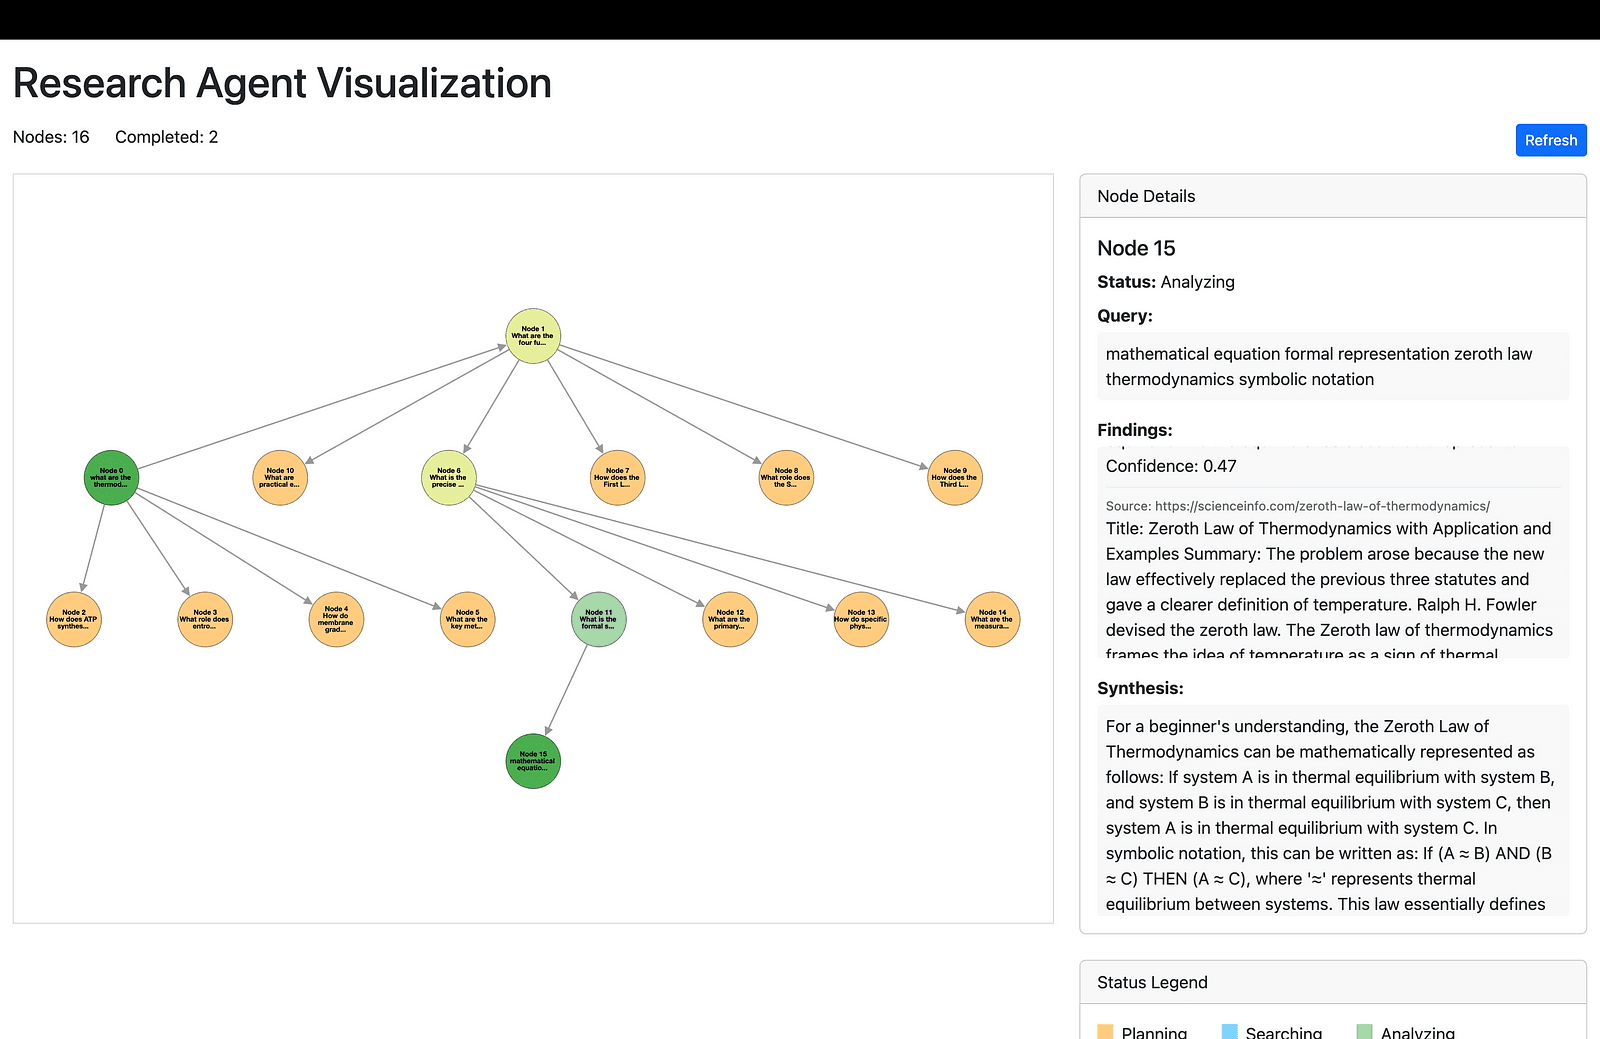Select Node 7 First Law node
This screenshot has width=1600, height=1039.
click(618, 478)
